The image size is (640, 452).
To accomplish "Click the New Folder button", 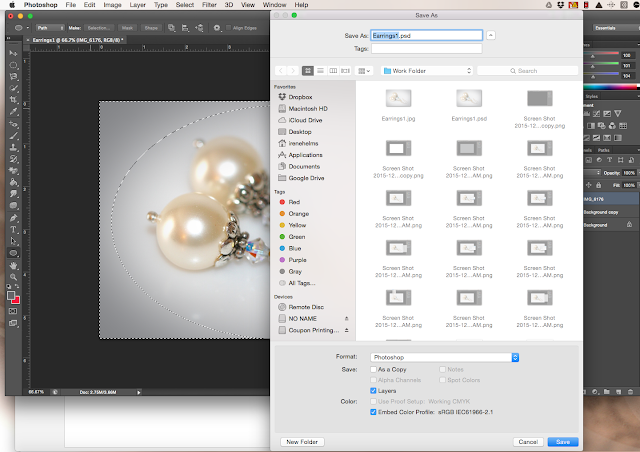I will [x=302, y=442].
